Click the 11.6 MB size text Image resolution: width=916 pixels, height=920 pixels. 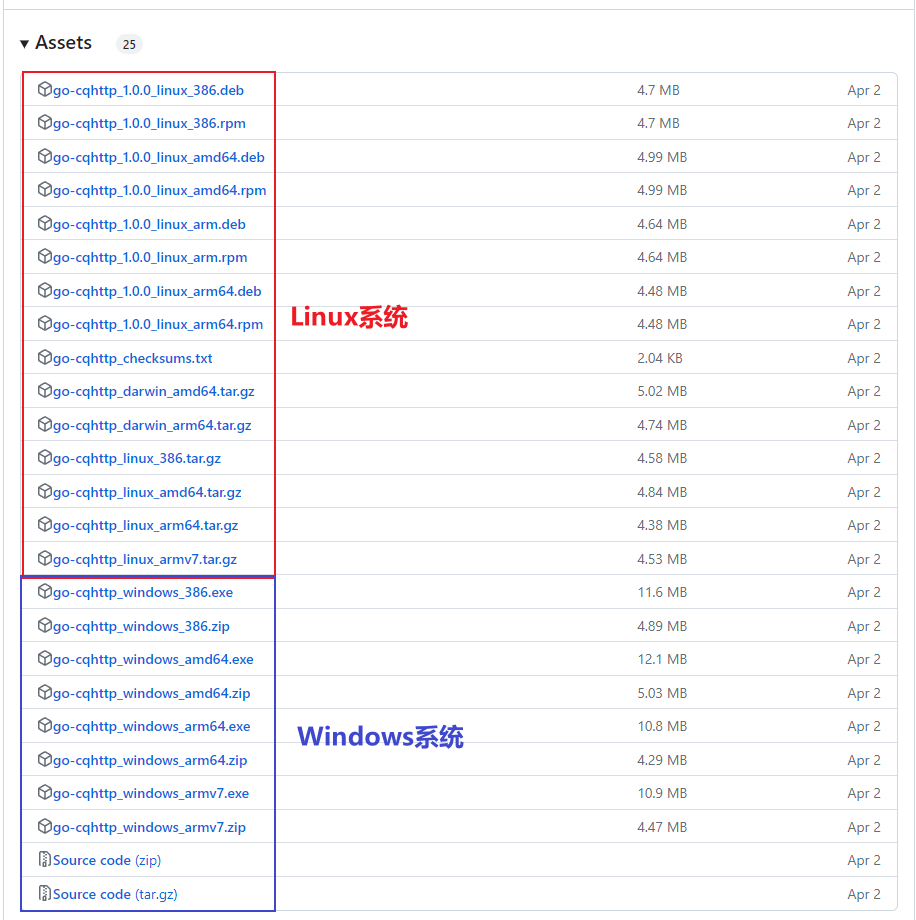click(662, 592)
